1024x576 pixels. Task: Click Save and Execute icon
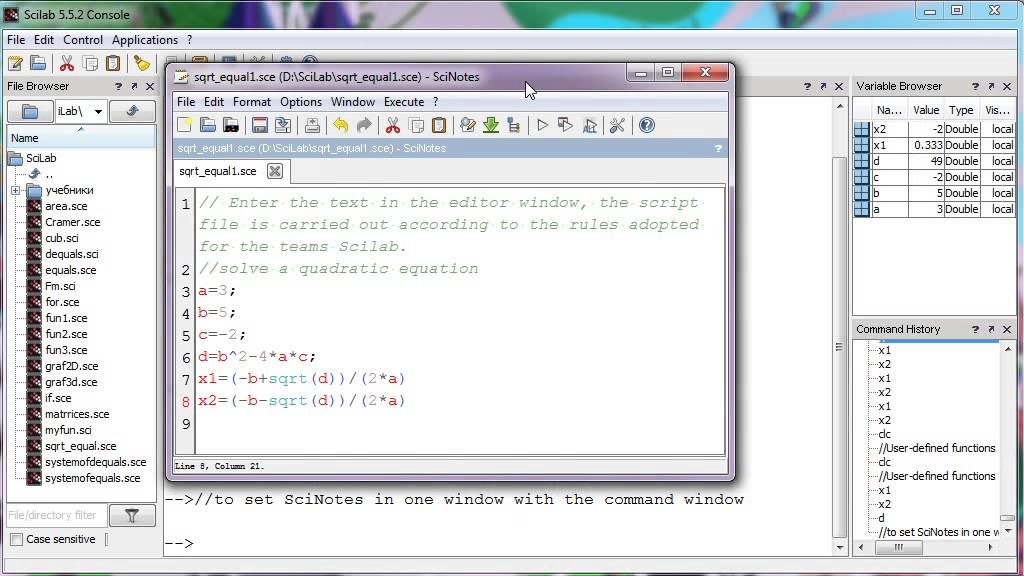pos(566,125)
